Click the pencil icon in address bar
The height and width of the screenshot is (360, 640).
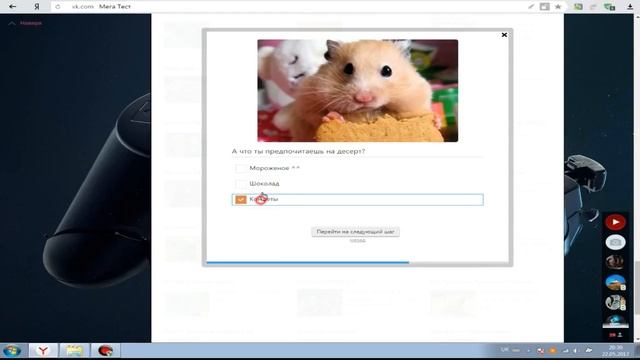(x=531, y=7)
